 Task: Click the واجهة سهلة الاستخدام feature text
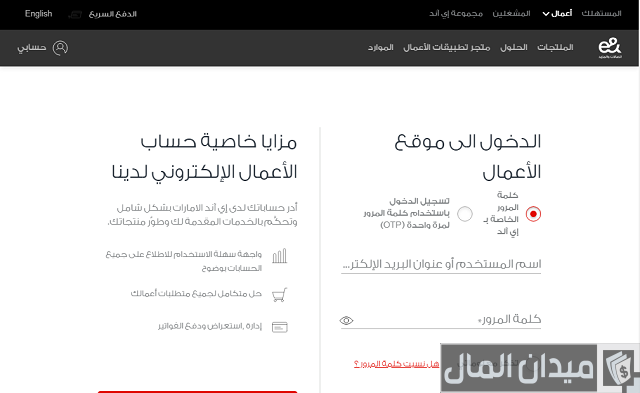[184, 261]
